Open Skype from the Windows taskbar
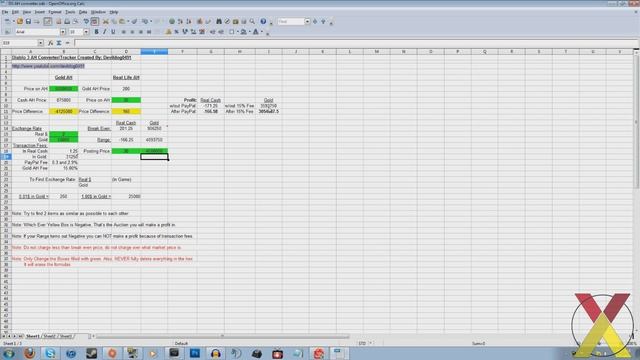The image size is (640, 360). (x=50, y=353)
